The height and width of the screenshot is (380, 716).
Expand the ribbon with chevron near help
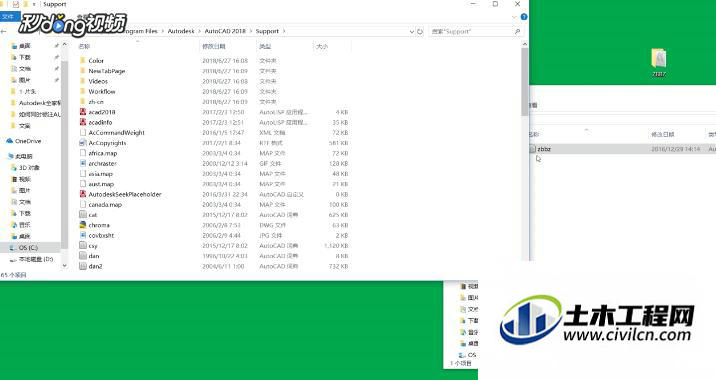coord(514,17)
